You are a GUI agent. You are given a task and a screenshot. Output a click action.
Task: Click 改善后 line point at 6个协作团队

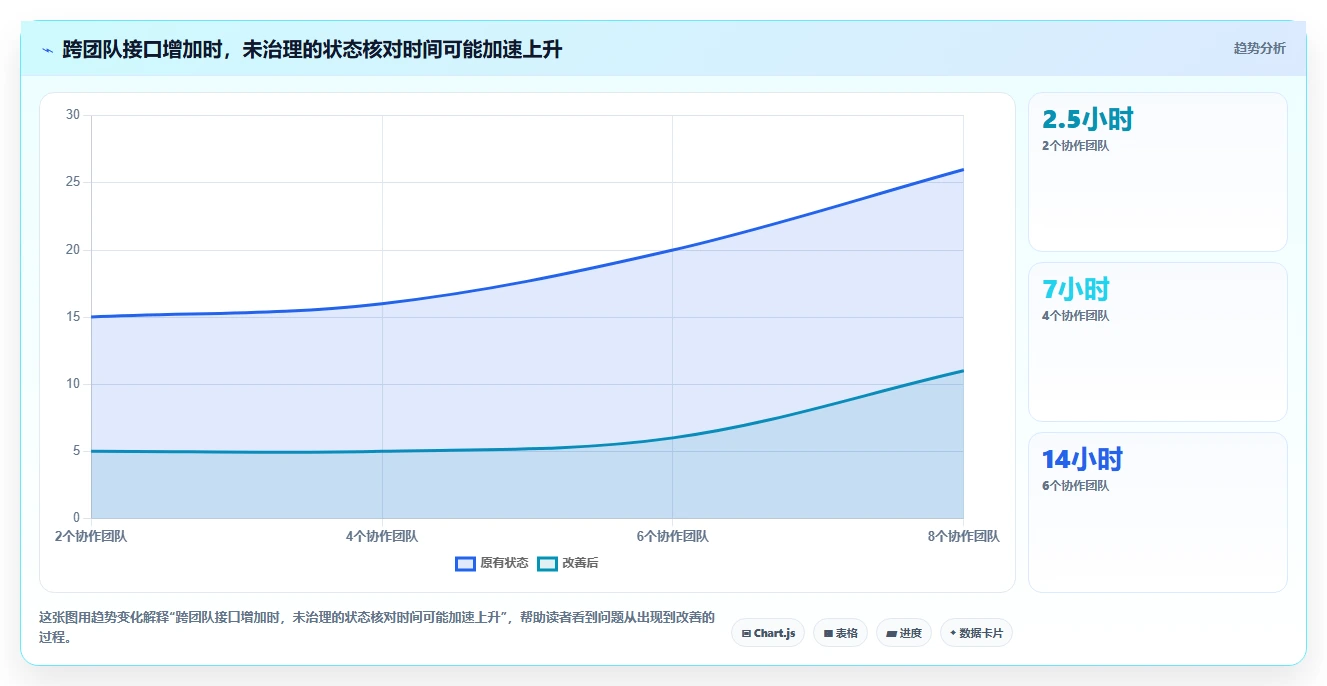pos(672,438)
